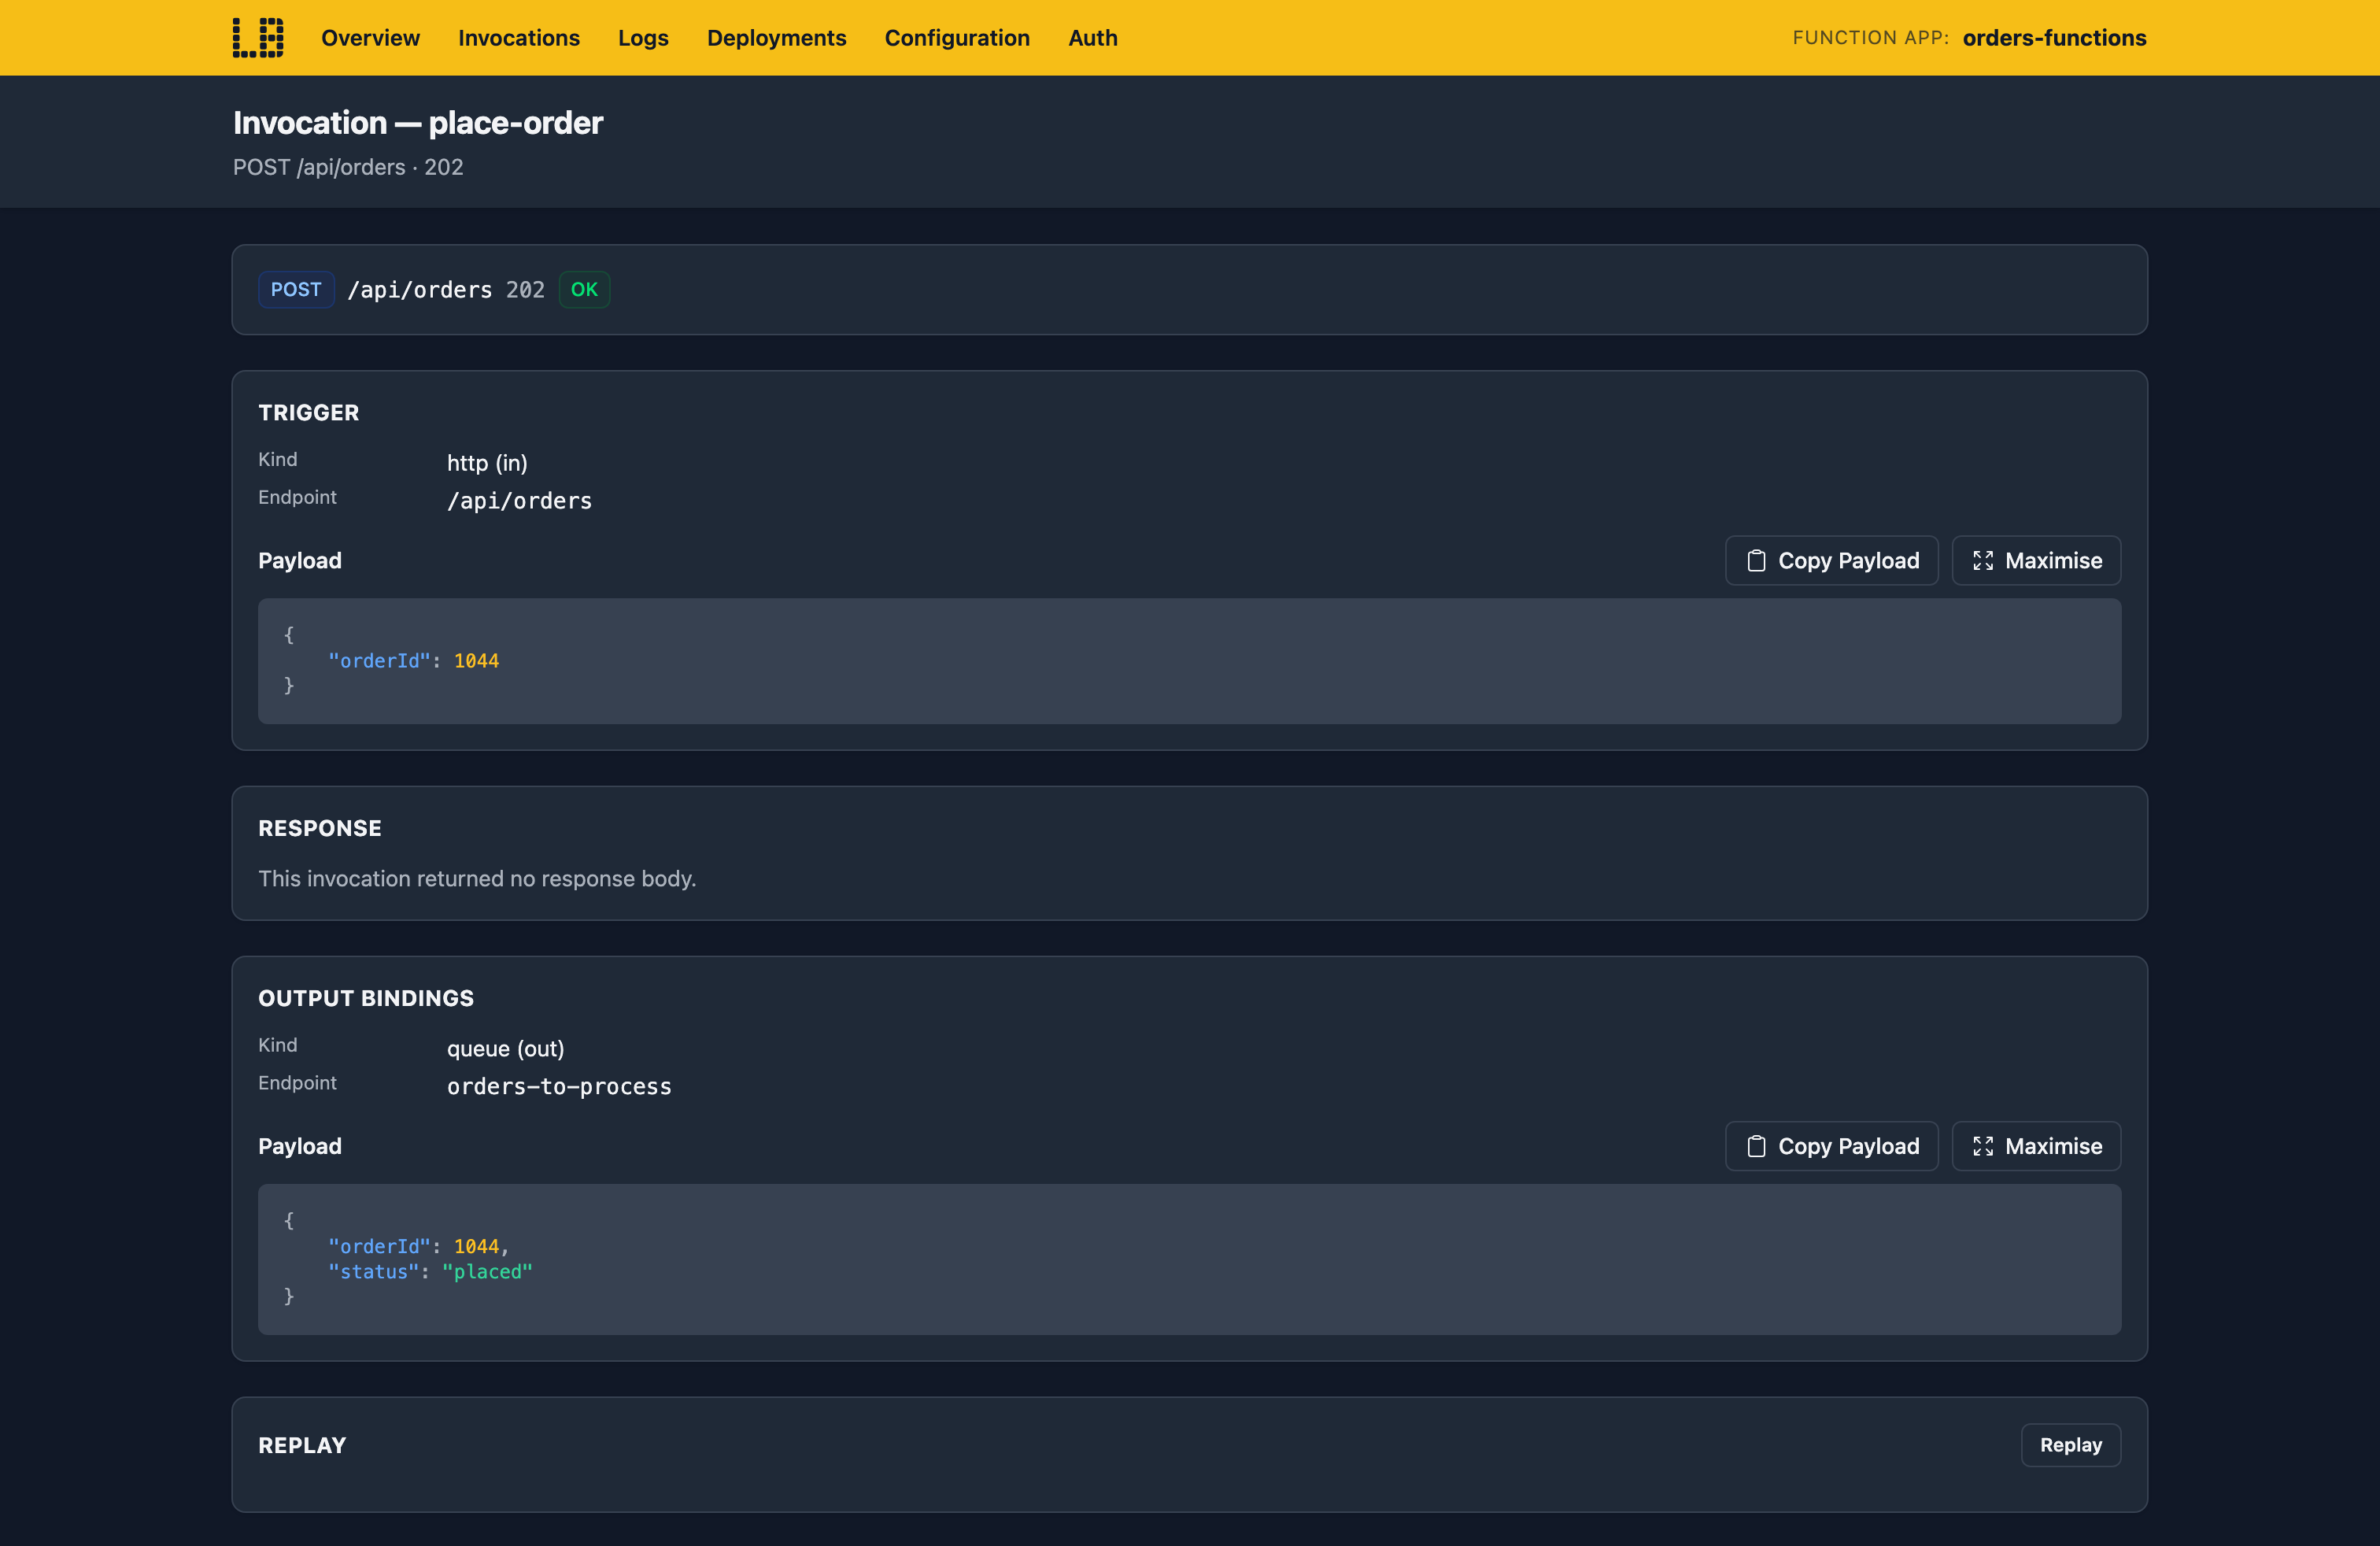The image size is (2380, 1546).
Task: Select the orders-to-process endpoint text
Action: (x=559, y=1086)
